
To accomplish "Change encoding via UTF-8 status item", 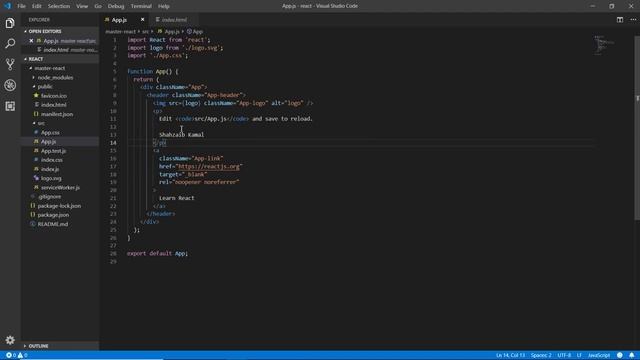I will [x=564, y=355].
